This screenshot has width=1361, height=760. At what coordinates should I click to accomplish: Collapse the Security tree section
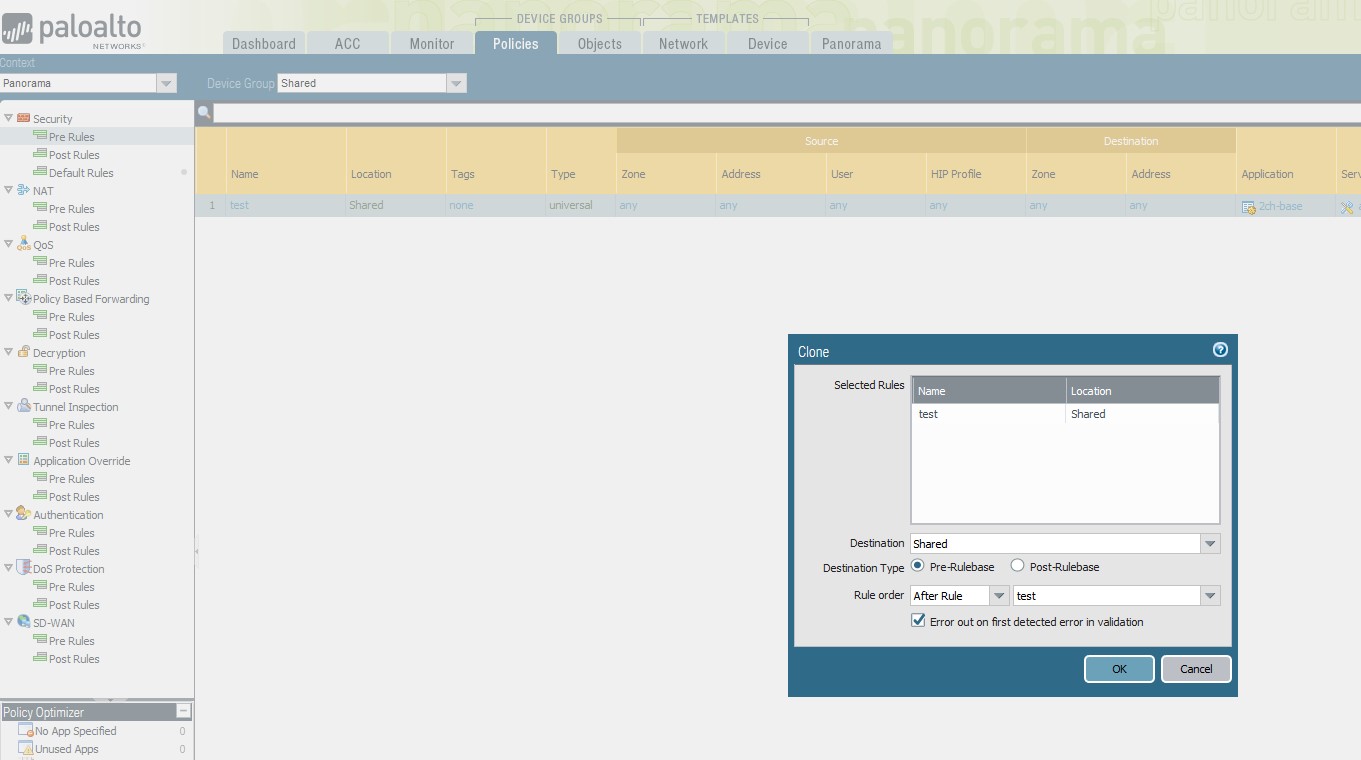coord(7,118)
